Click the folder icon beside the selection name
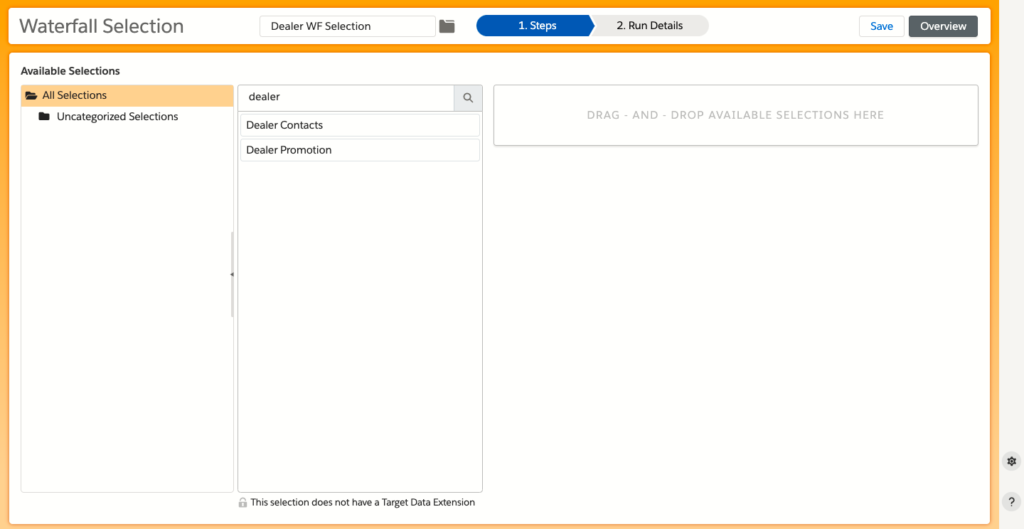The image size is (1024, 529). [x=447, y=26]
